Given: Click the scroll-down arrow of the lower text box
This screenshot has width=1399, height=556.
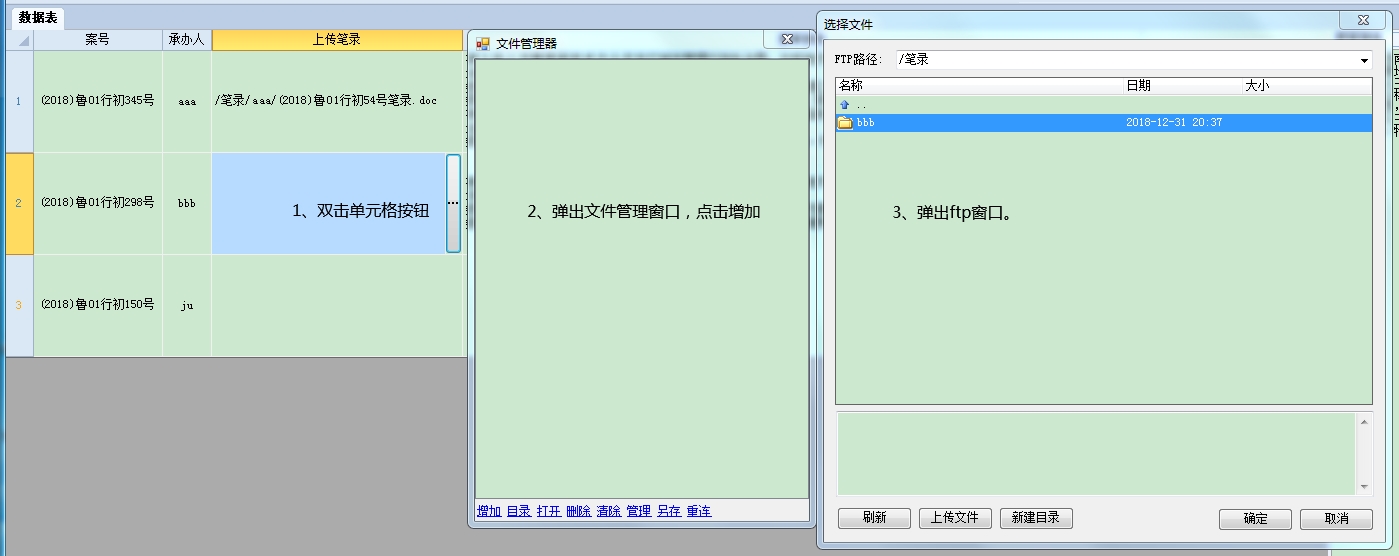Looking at the screenshot, I should (x=1365, y=487).
